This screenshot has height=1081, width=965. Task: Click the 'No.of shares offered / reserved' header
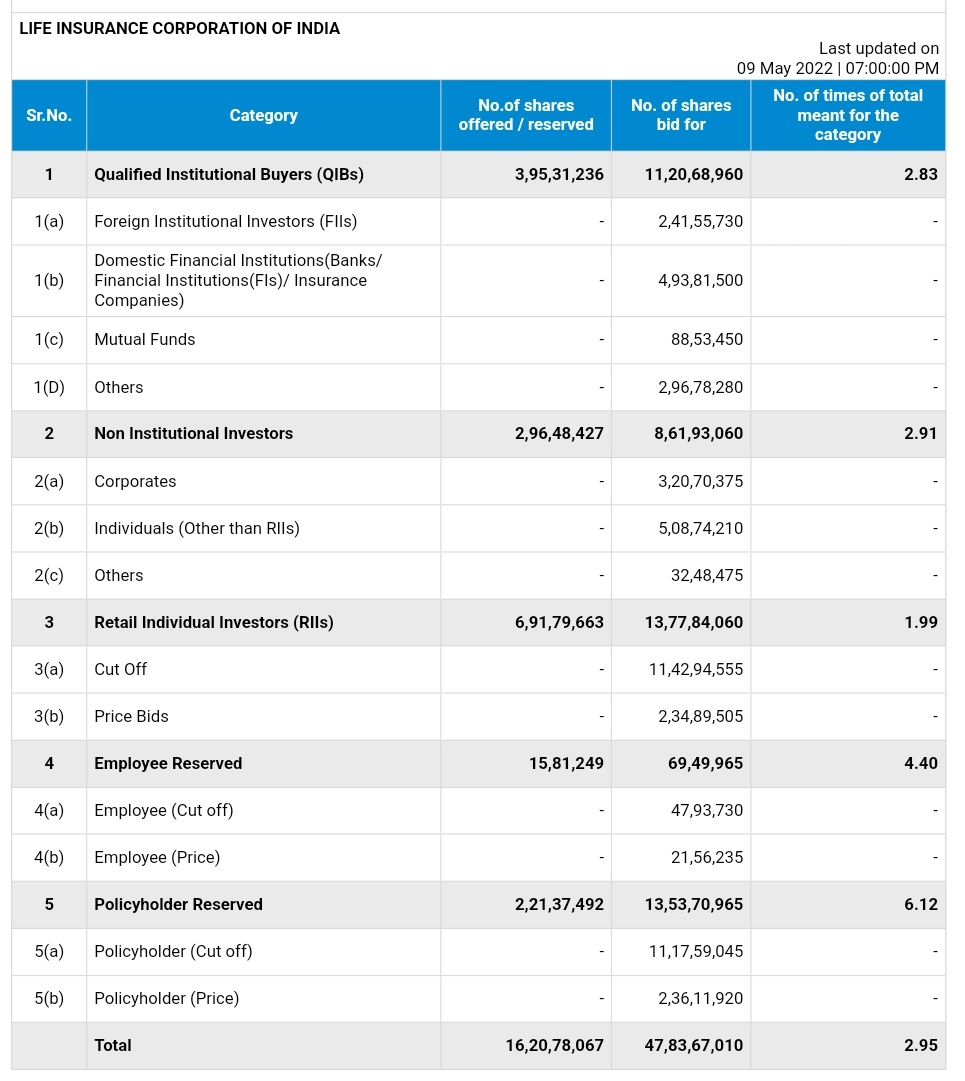526,115
